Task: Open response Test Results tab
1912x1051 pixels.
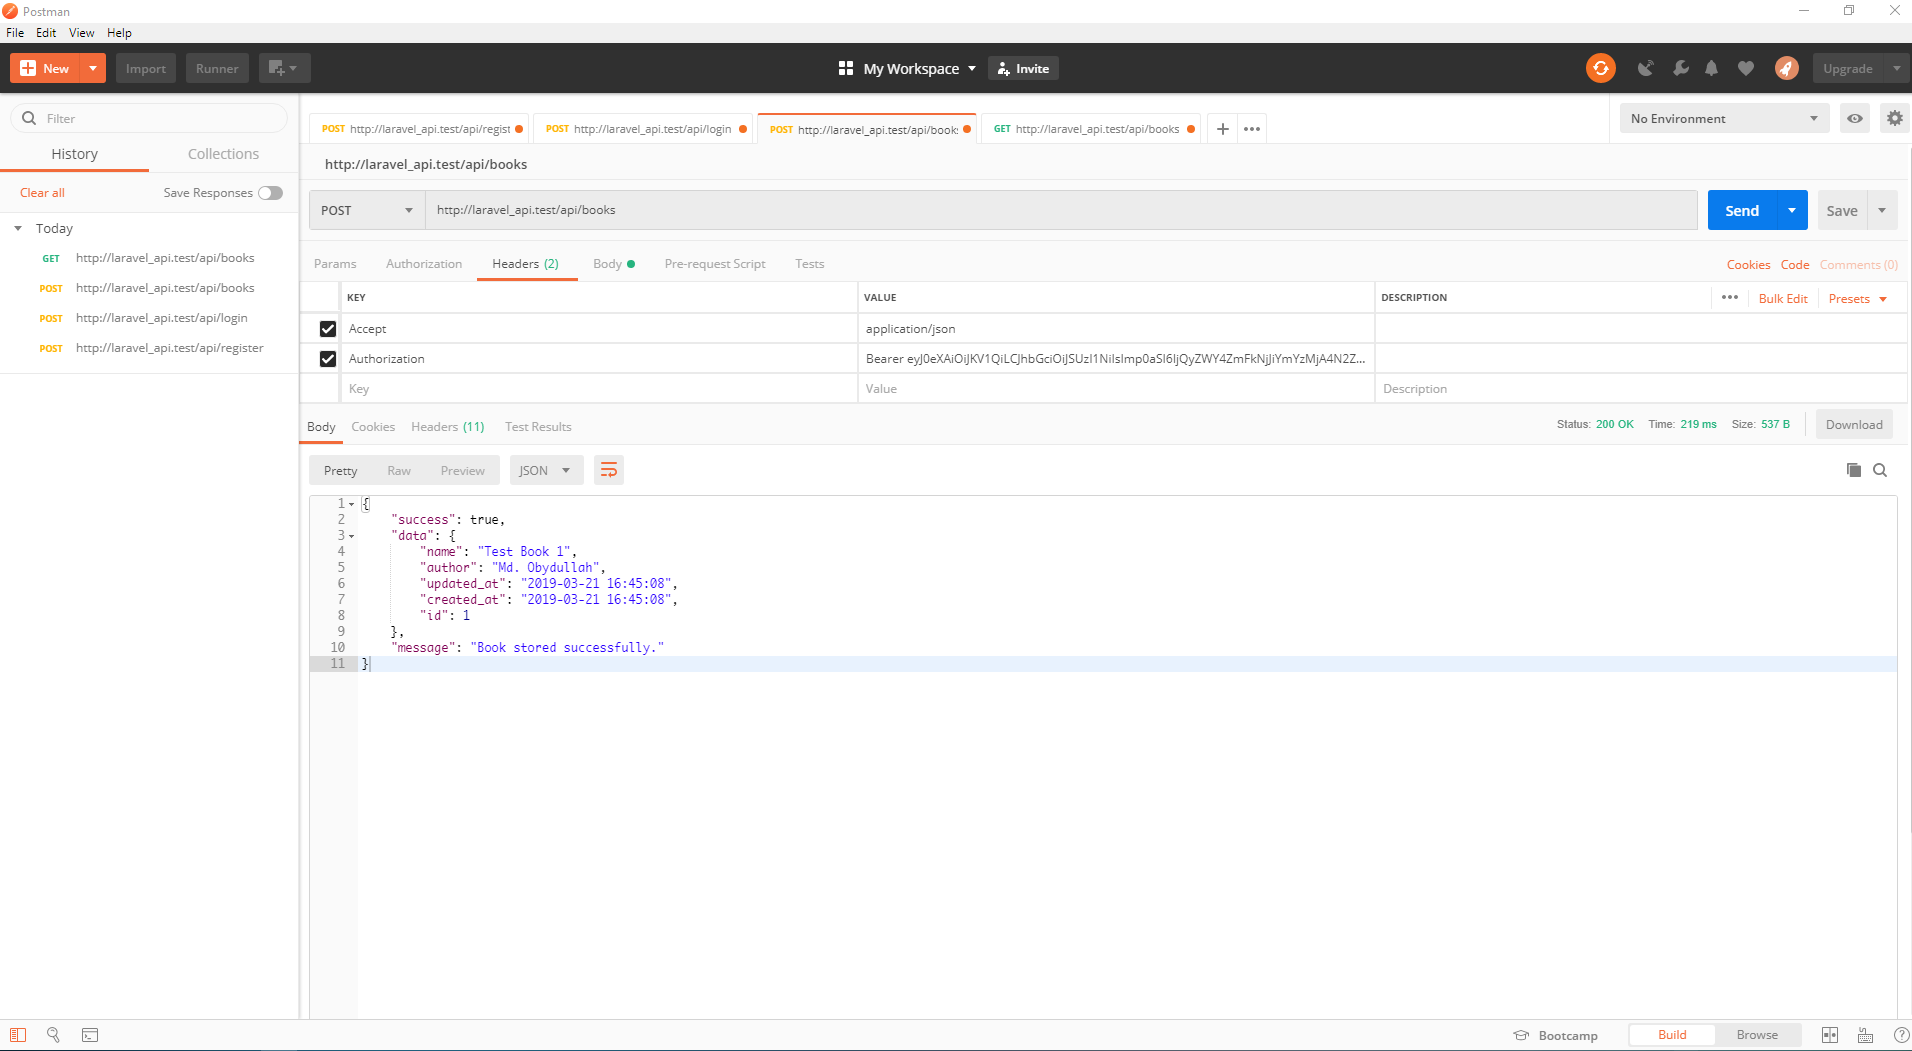Action: pos(538,427)
